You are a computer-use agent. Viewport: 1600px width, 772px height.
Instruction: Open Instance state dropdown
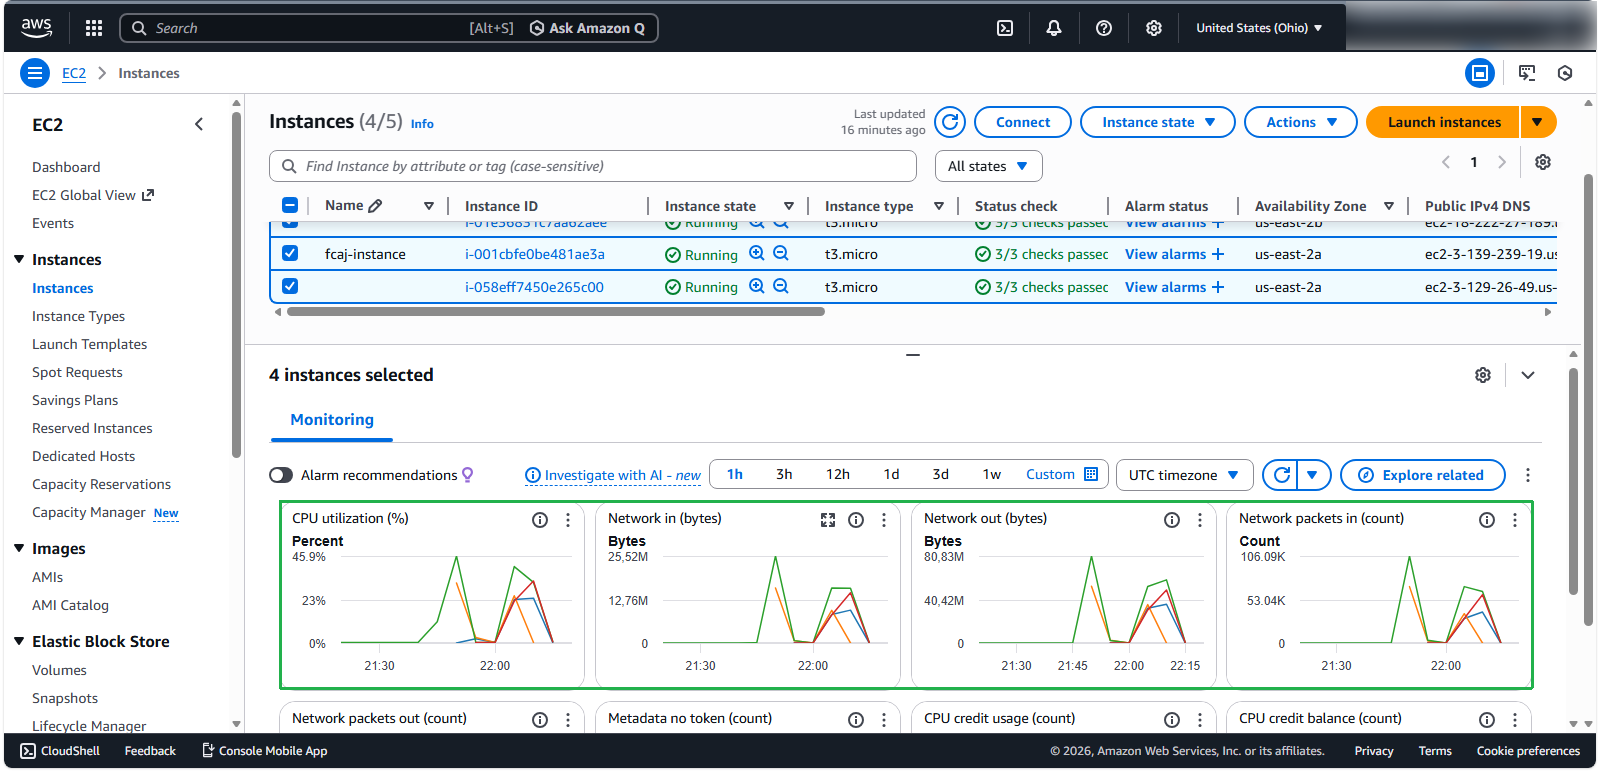(x=1158, y=122)
